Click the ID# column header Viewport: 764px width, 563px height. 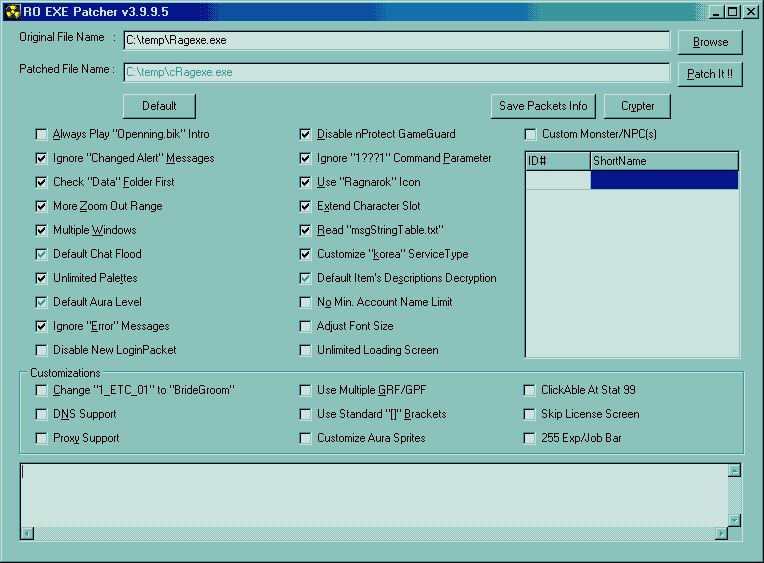558,161
